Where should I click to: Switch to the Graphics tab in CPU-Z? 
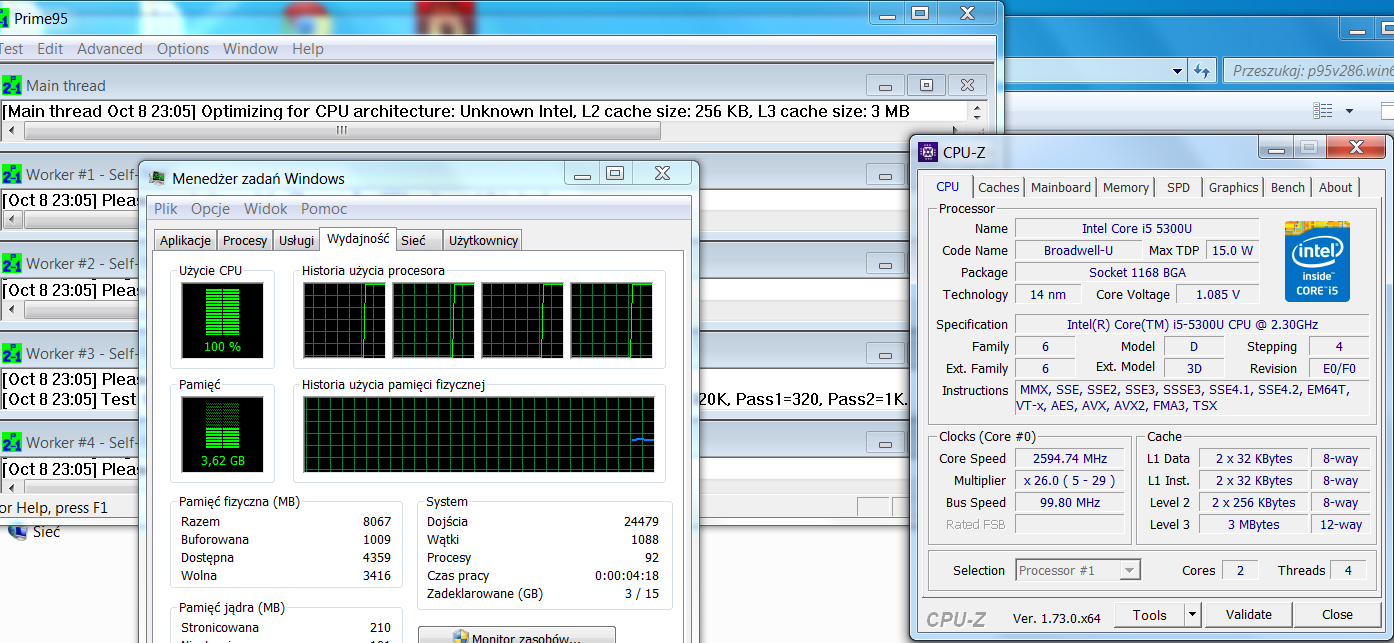(1234, 187)
